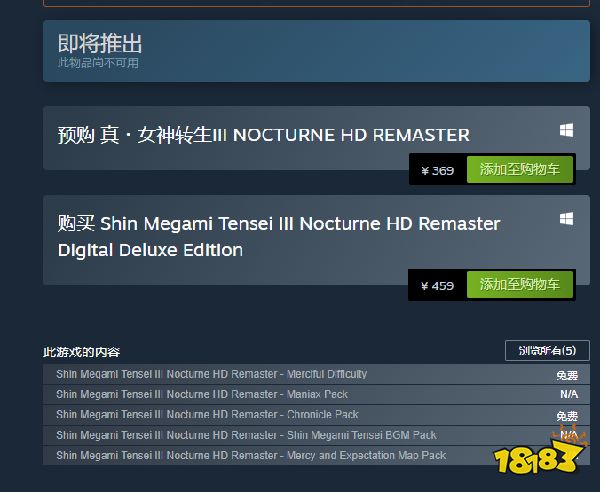Click the Digital Deluxe Edition purchase title
The image size is (600, 492).
(279, 237)
